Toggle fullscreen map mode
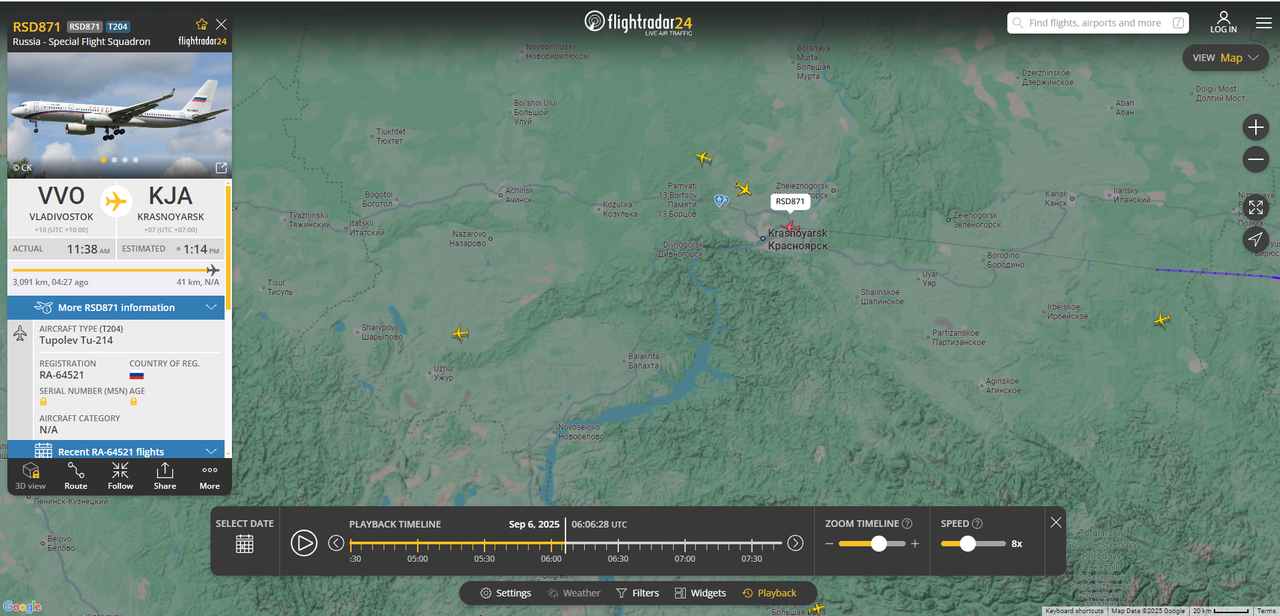This screenshot has height=616, width=1280. tap(1256, 208)
